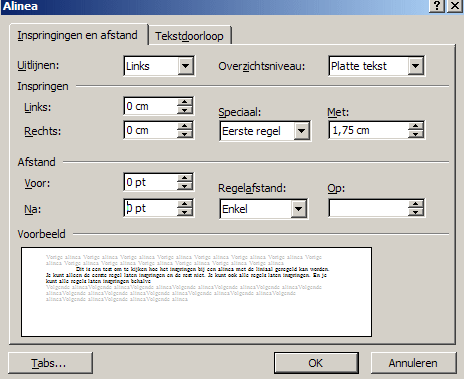Increase the Rechts indent with up arrow
Viewport: 464px width, 379px height.
click(185, 126)
